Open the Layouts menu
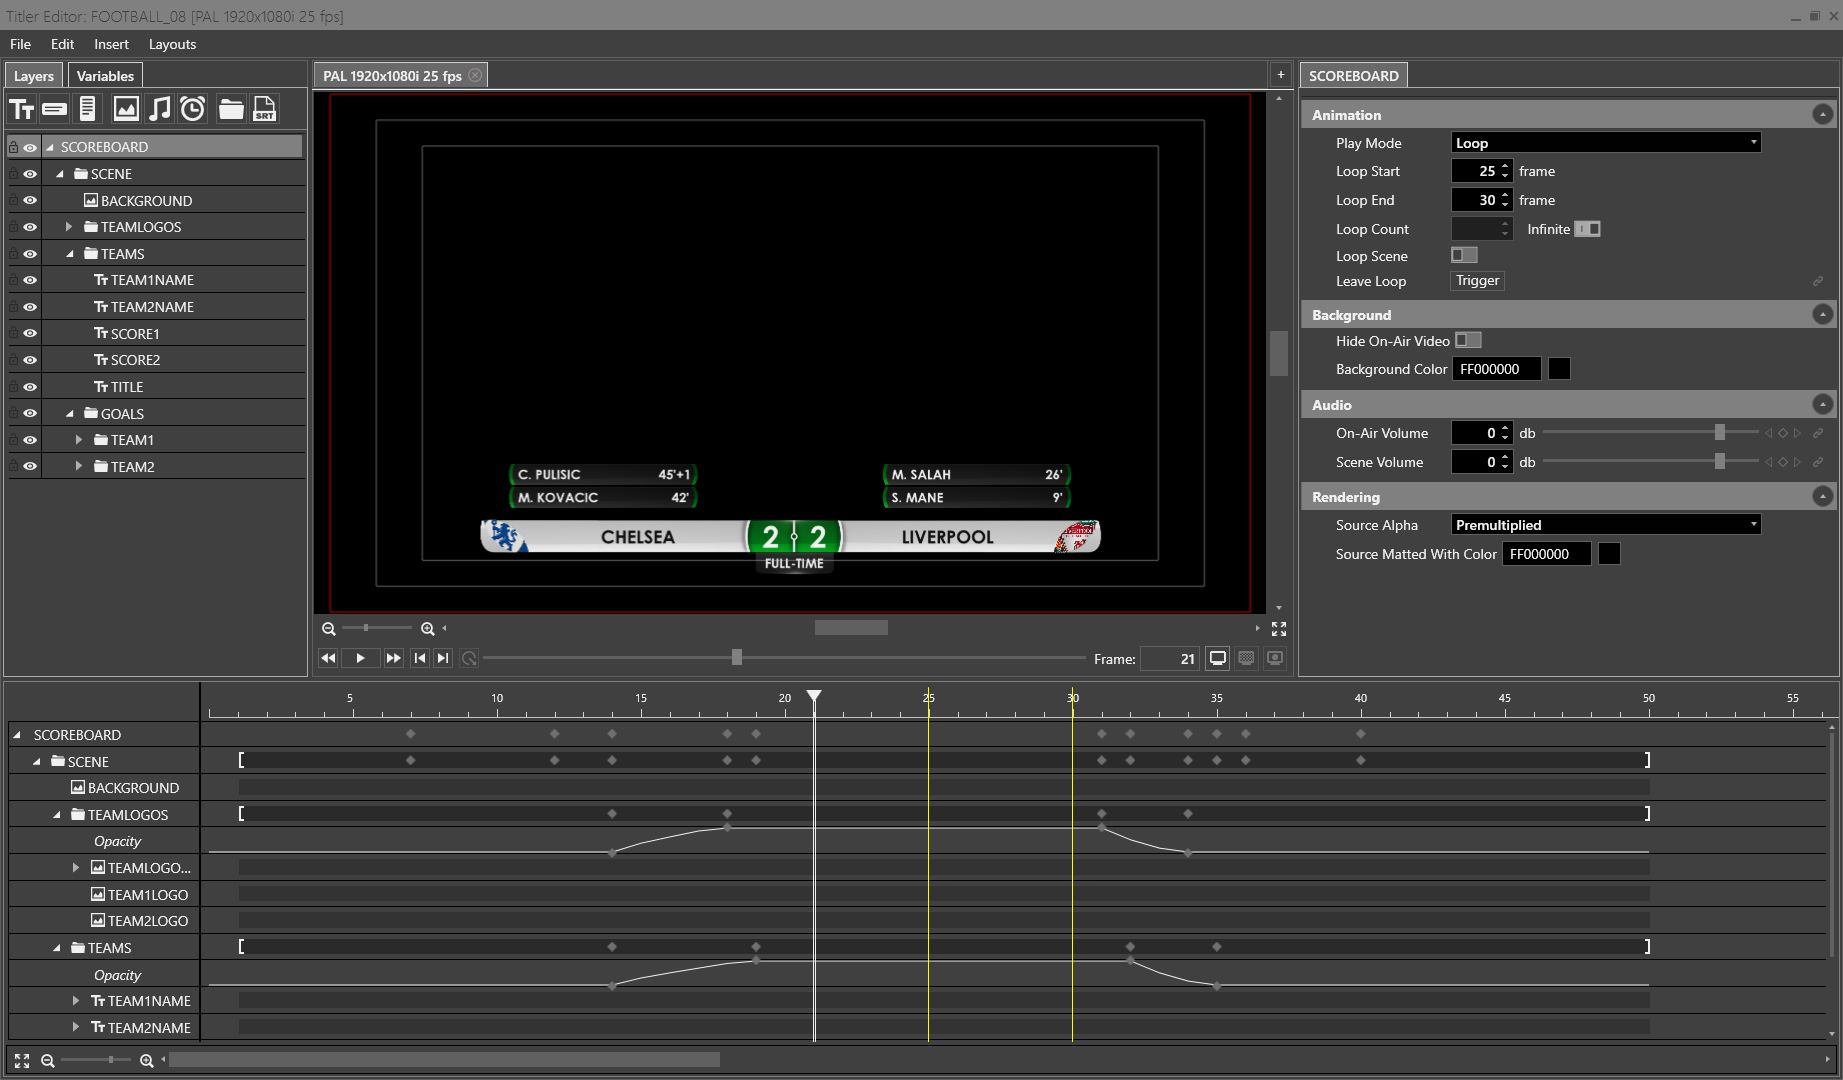The image size is (1843, 1080). [x=172, y=44]
